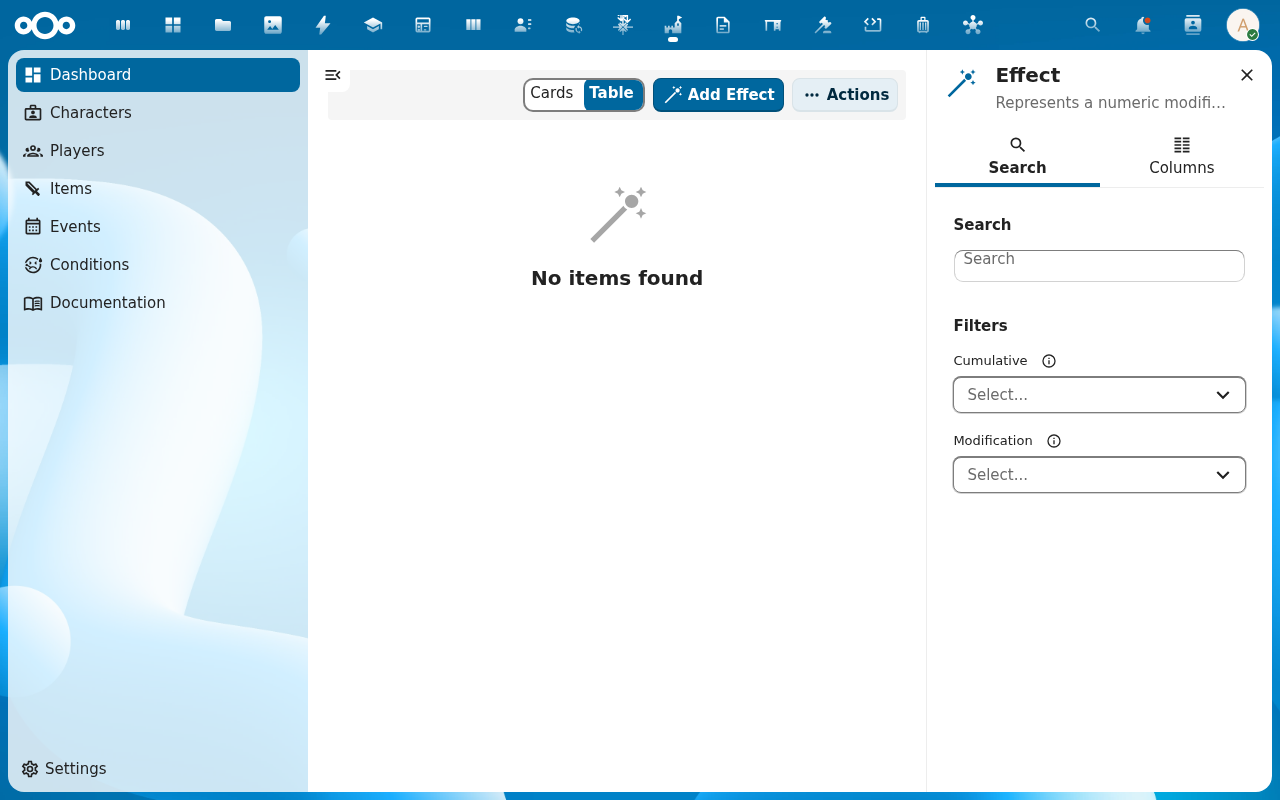The width and height of the screenshot is (1280, 800).
Task: Switch to Table view
Action: (612, 93)
